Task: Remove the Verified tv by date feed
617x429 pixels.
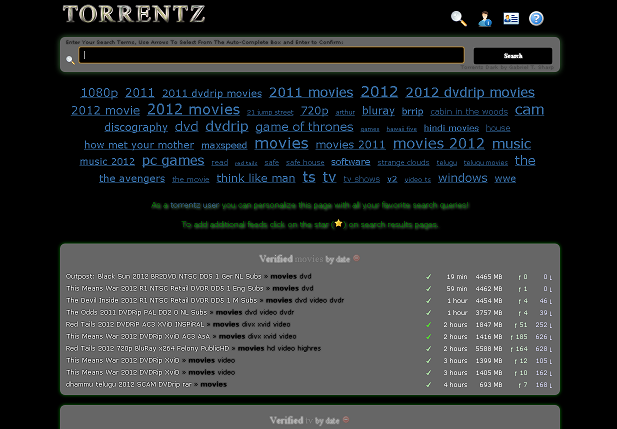Action: pos(346,420)
